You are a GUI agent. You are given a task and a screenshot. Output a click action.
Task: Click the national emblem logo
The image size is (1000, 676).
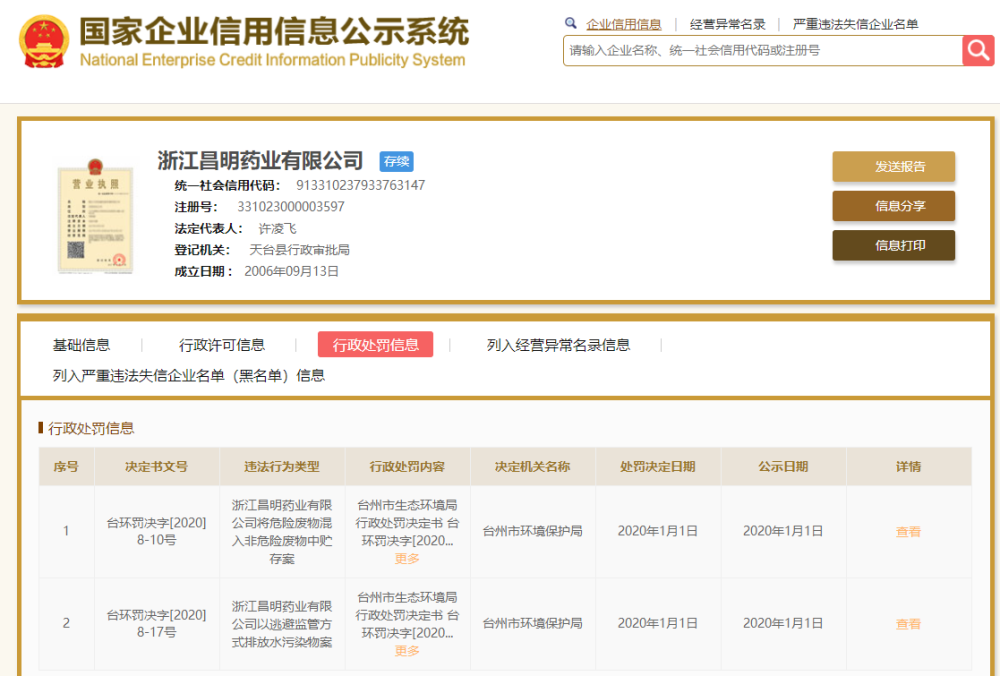click(x=43, y=41)
